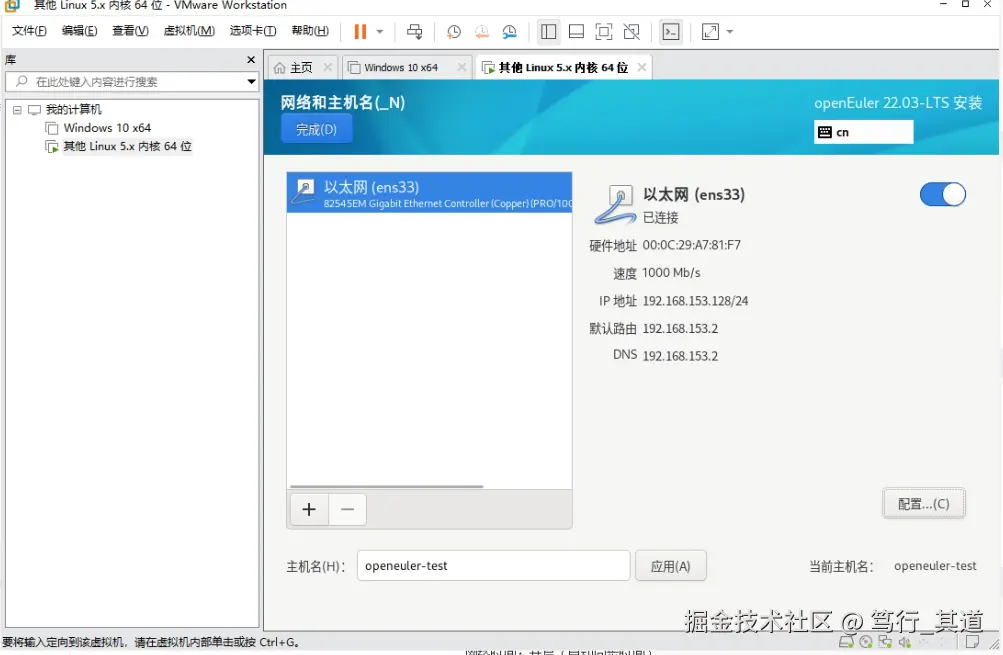Open the snapshot manager icon
This screenshot has height=655, width=1003.
click(x=509, y=31)
